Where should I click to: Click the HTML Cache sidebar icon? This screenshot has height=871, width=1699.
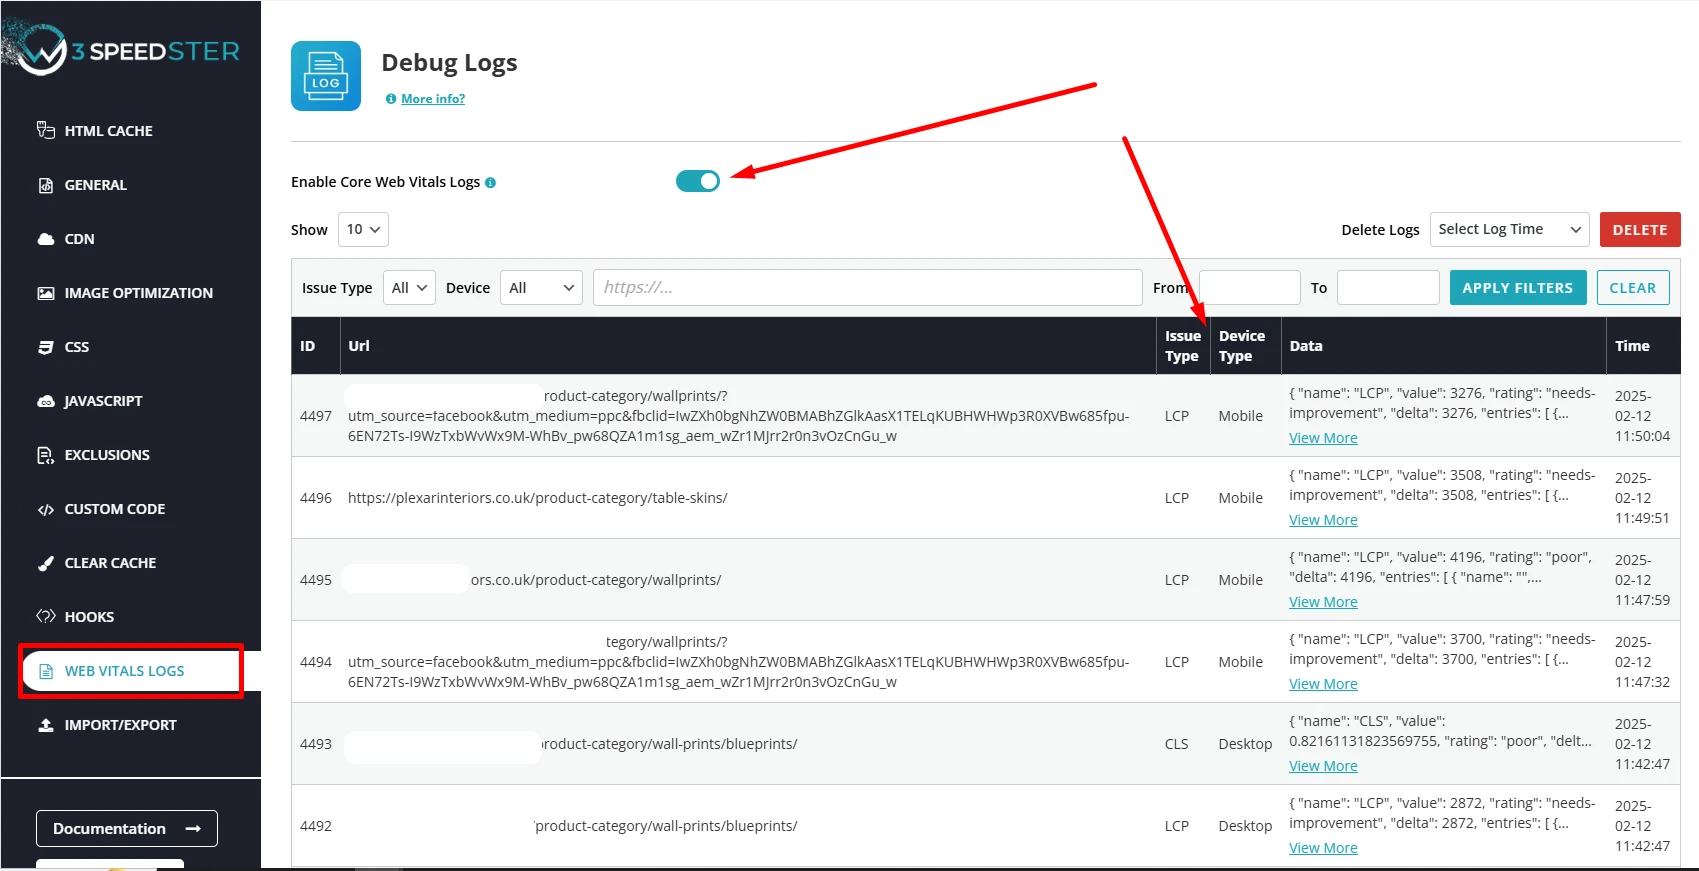[x=46, y=130]
